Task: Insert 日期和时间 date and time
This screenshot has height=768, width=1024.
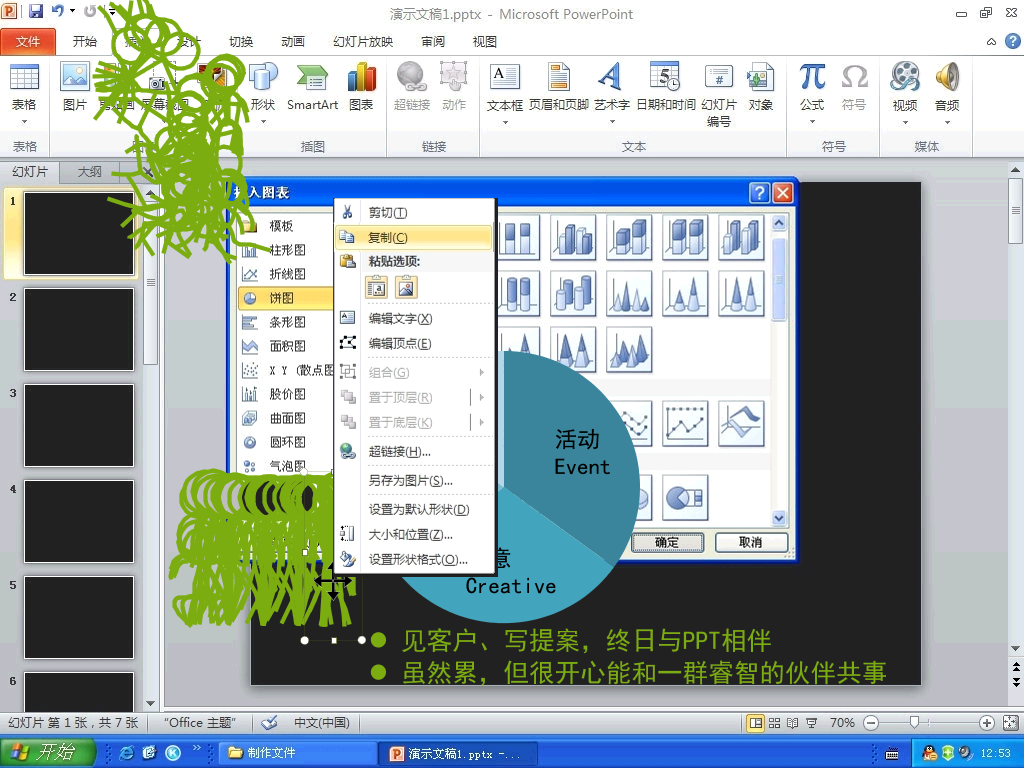Action: click(x=665, y=88)
